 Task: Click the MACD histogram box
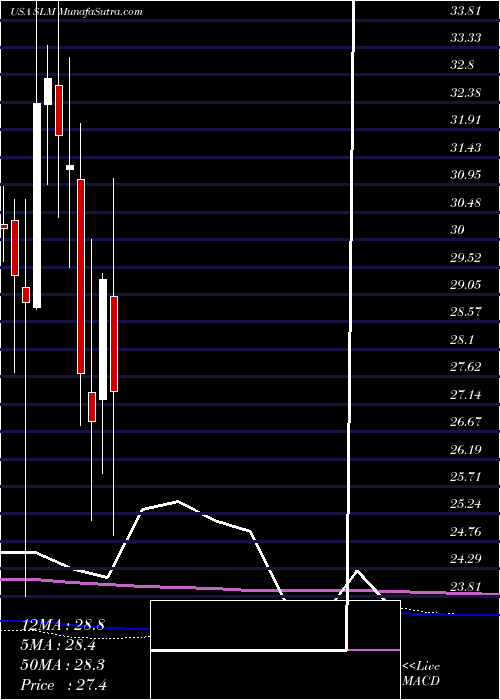[x=275, y=650]
